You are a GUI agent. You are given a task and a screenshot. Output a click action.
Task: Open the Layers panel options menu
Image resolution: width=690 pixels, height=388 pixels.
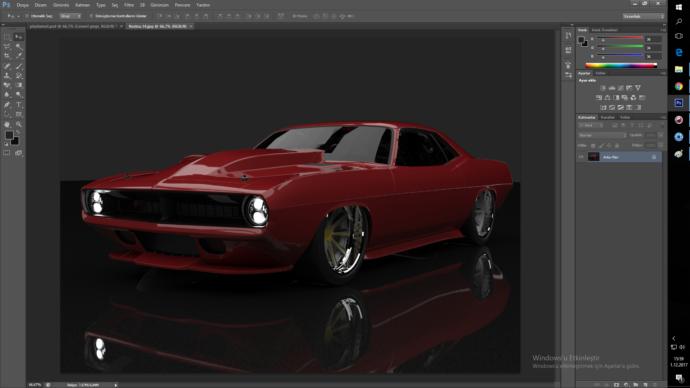point(663,117)
